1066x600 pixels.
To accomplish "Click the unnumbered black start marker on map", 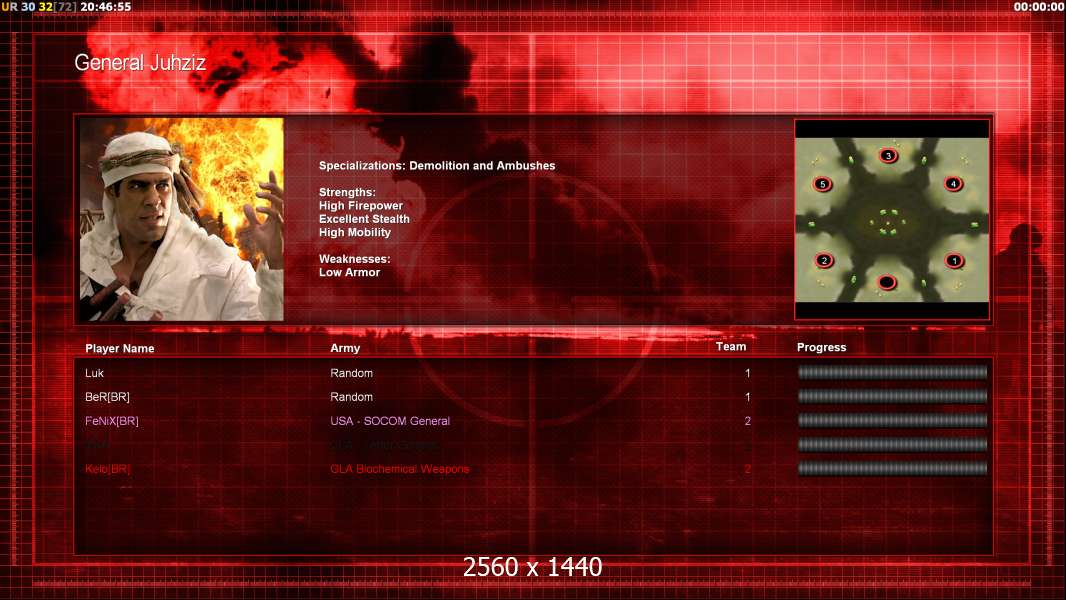I will 887,282.
